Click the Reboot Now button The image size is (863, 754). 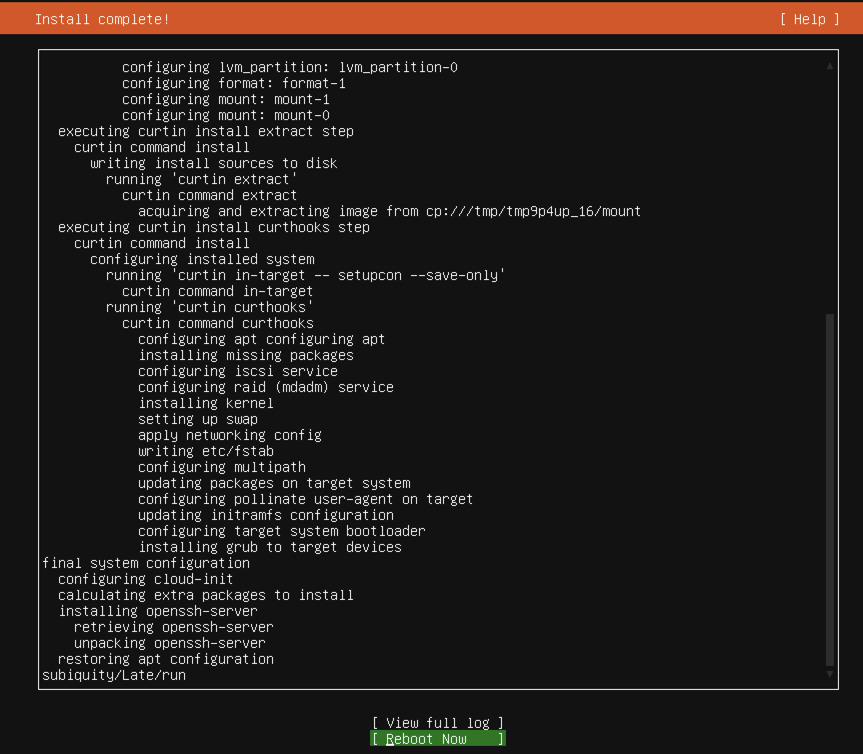click(x=438, y=739)
